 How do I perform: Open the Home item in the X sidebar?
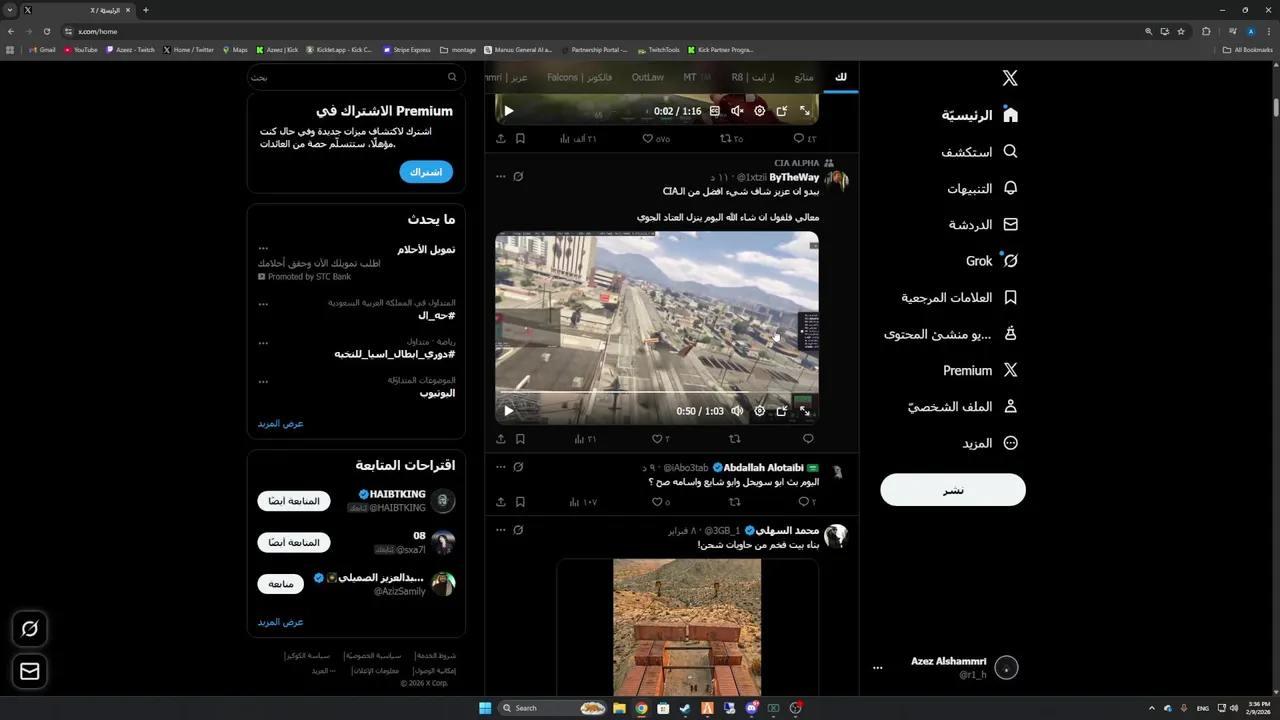click(980, 115)
